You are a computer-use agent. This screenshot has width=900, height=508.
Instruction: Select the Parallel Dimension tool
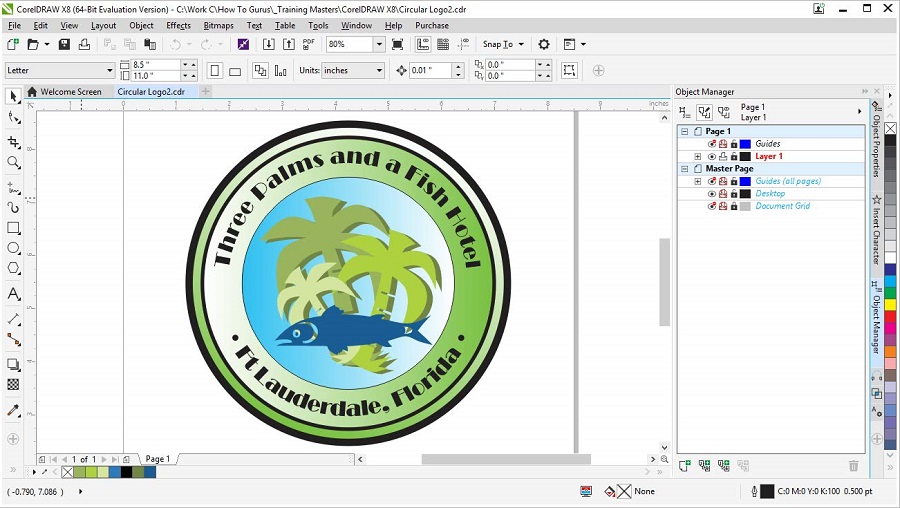pos(14,319)
